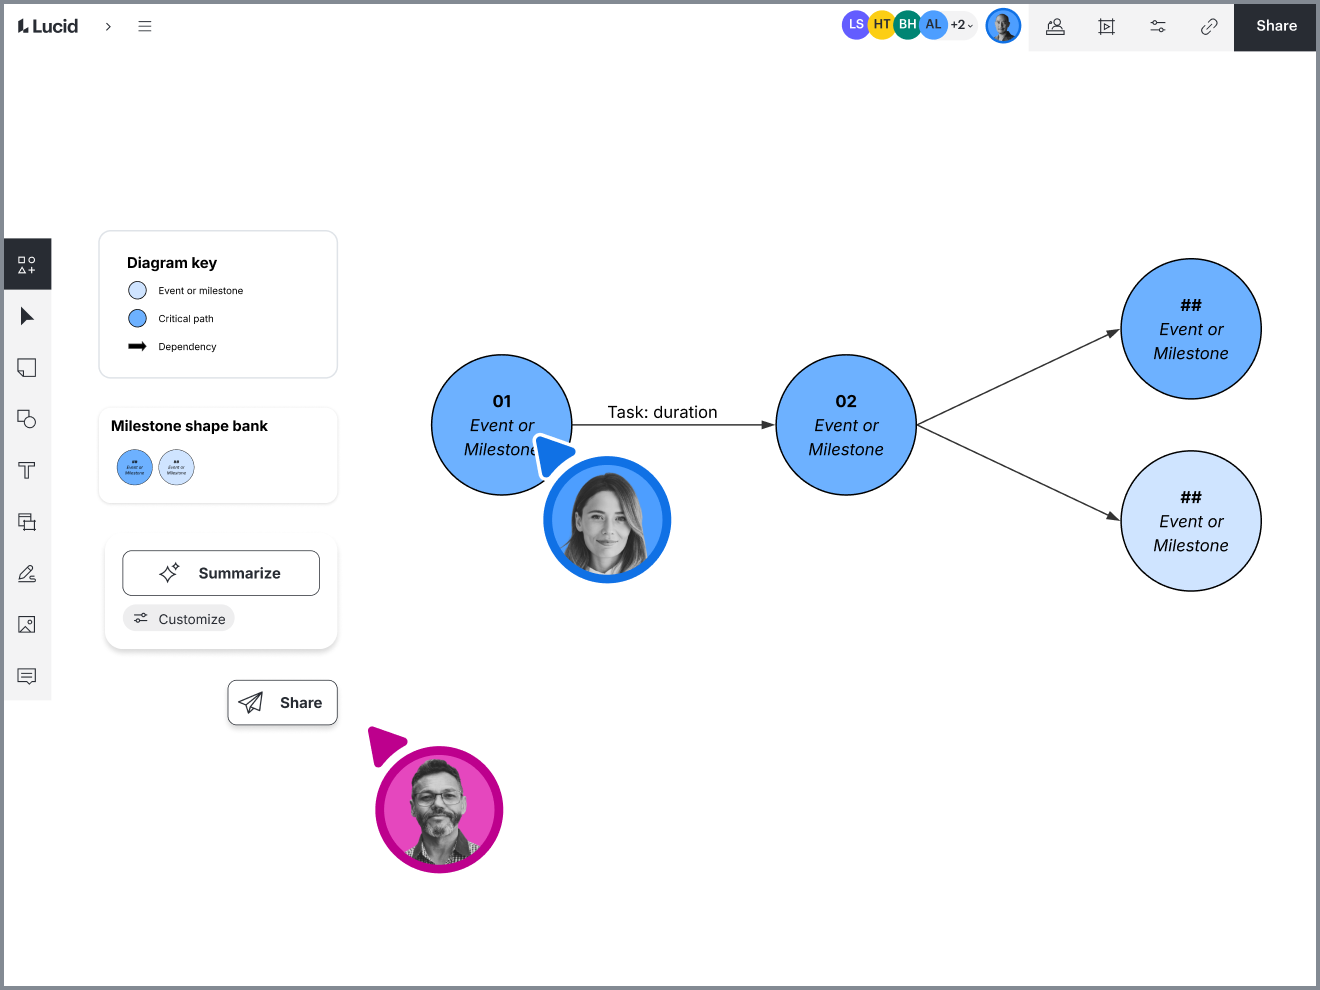The height and width of the screenshot is (990, 1320).
Task: Click the "Diagram key" heading
Action: click(172, 263)
